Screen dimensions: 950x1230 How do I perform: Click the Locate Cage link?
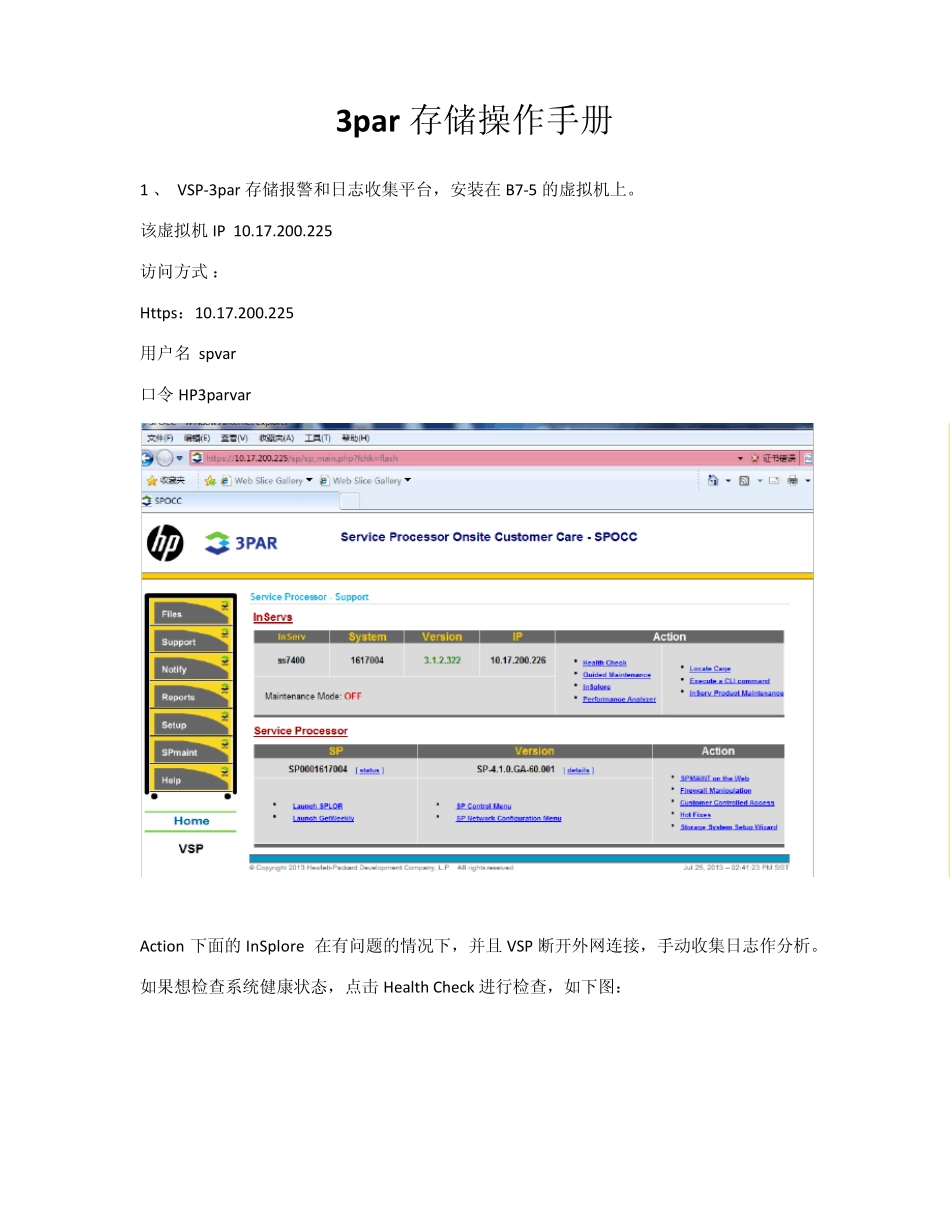click(x=710, y=668)
